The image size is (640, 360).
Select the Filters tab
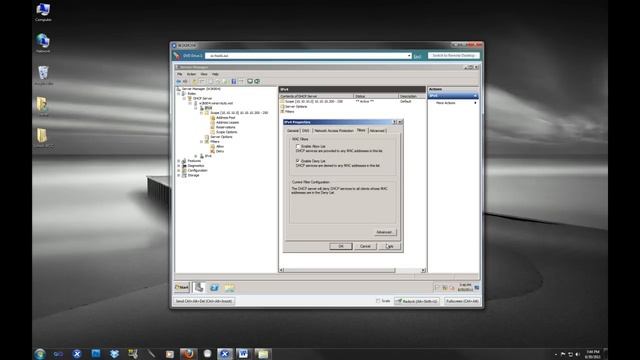(361, 130)
